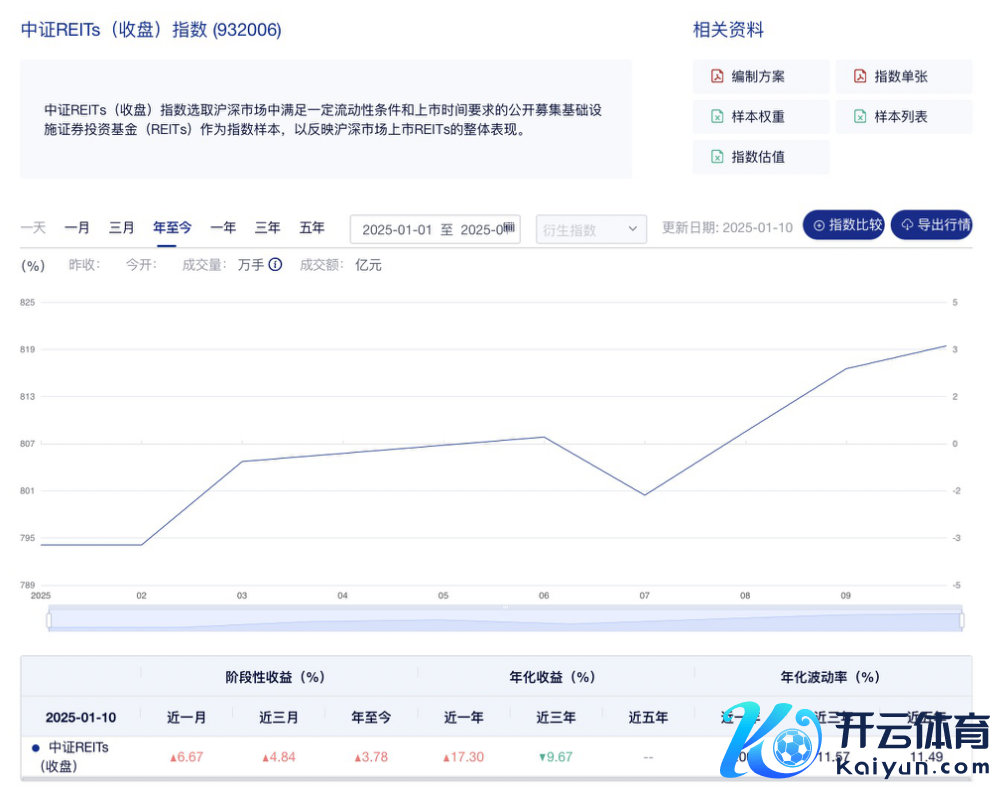Screen dimensions: 1005x800
Task: Click the Excel icon beside 指数估值
Action: [717, 157]
